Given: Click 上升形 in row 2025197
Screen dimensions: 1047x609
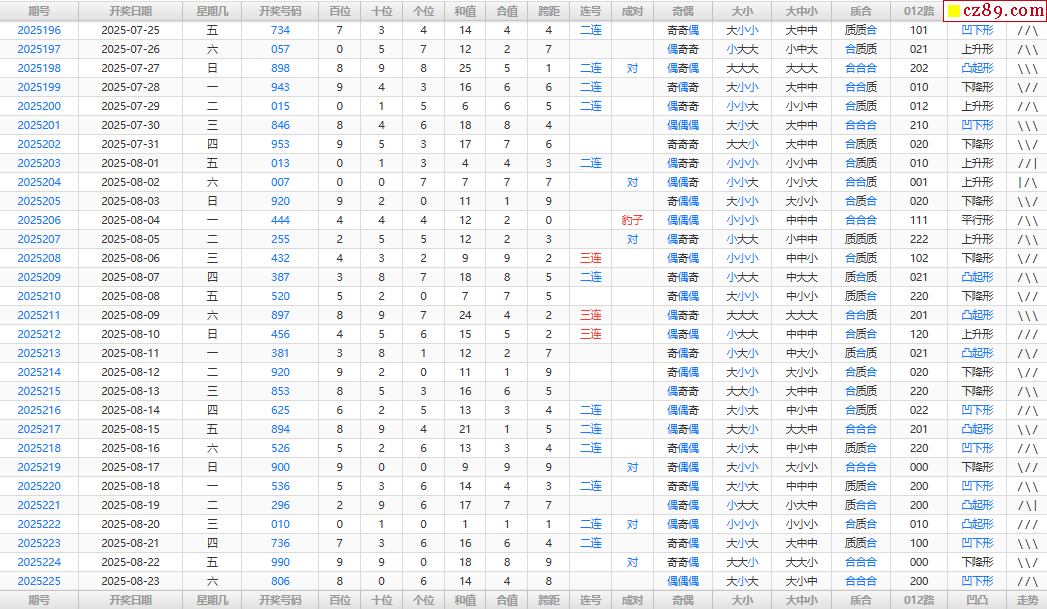Looking at the screenshot, I should (x=977, y=49).
